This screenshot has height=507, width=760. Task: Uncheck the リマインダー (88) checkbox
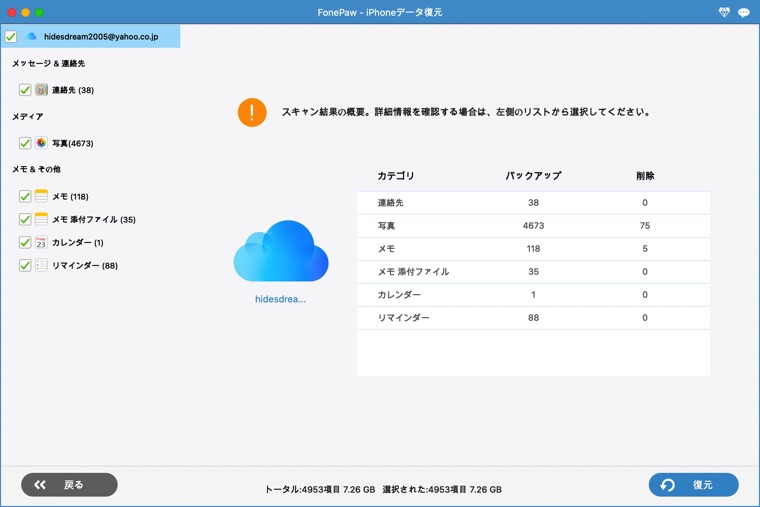(25, 265)
